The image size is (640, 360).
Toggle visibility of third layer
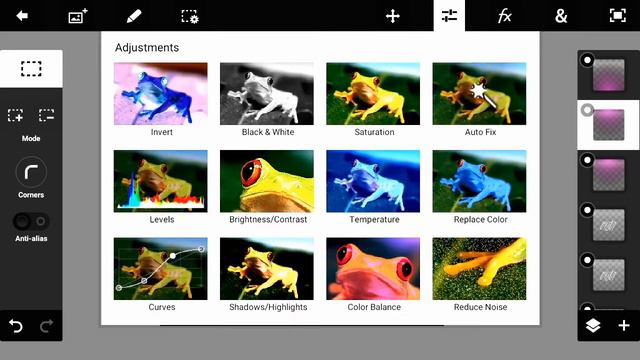[587, 160]
